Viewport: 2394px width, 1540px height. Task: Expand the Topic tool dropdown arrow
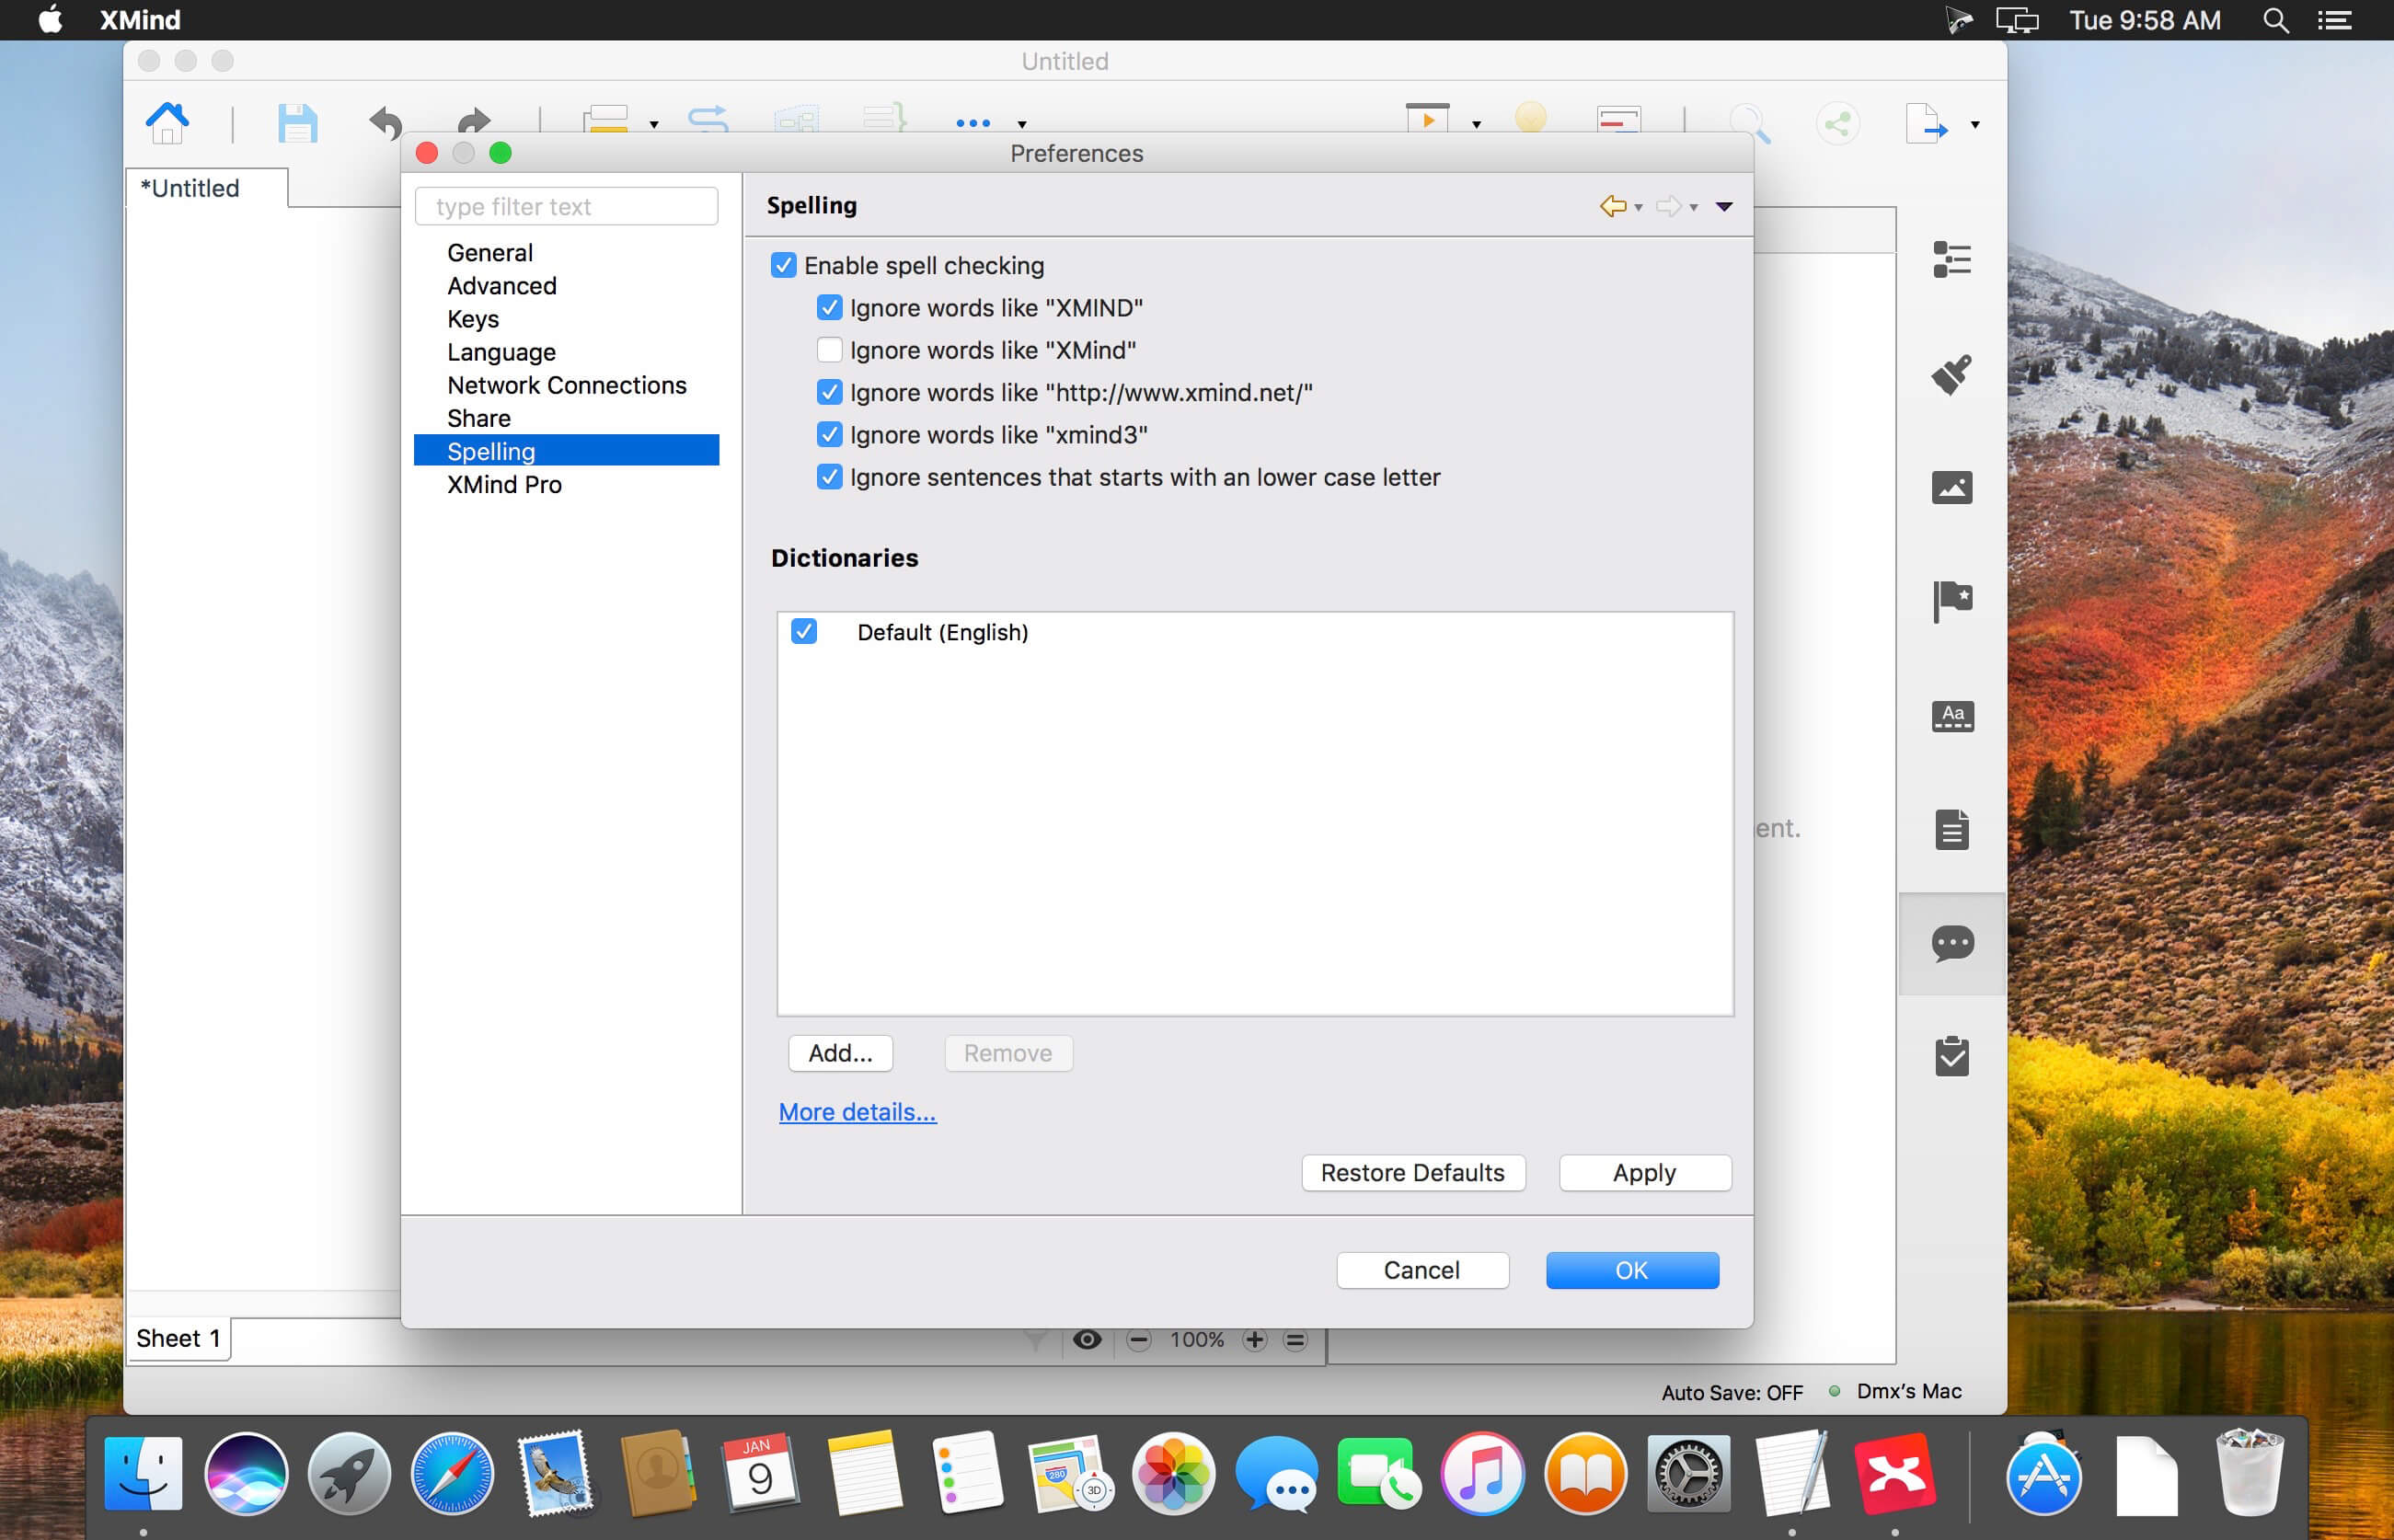[x=654, y=125]
